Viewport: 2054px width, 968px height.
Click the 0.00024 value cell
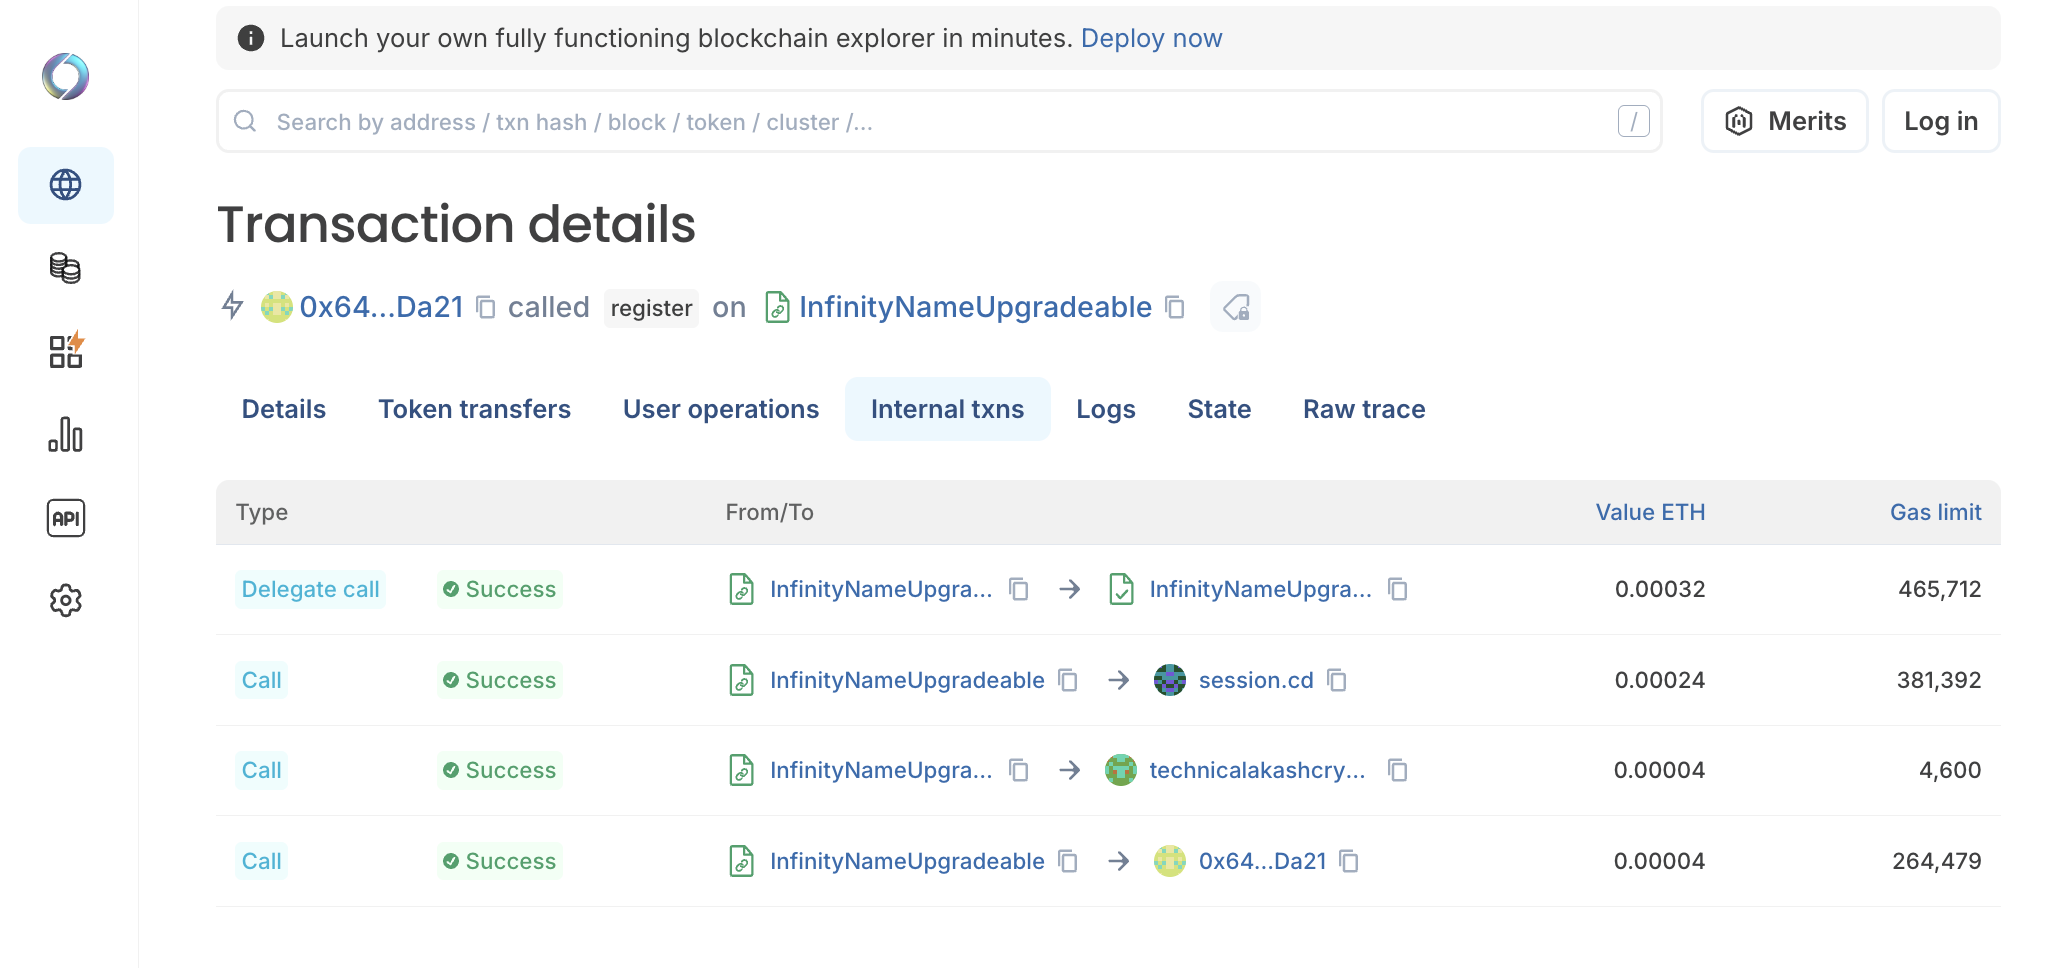tap(1660, 680)
